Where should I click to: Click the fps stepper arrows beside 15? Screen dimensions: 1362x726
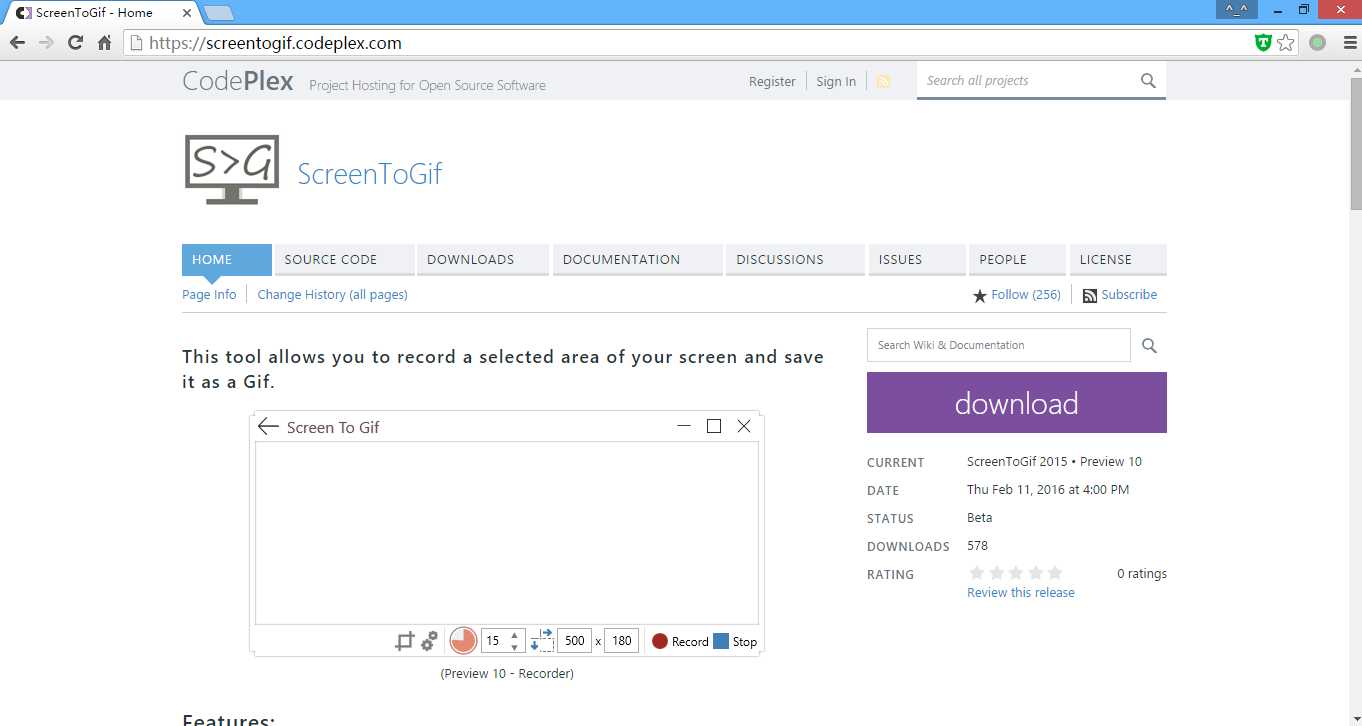[x=515, y=641]
